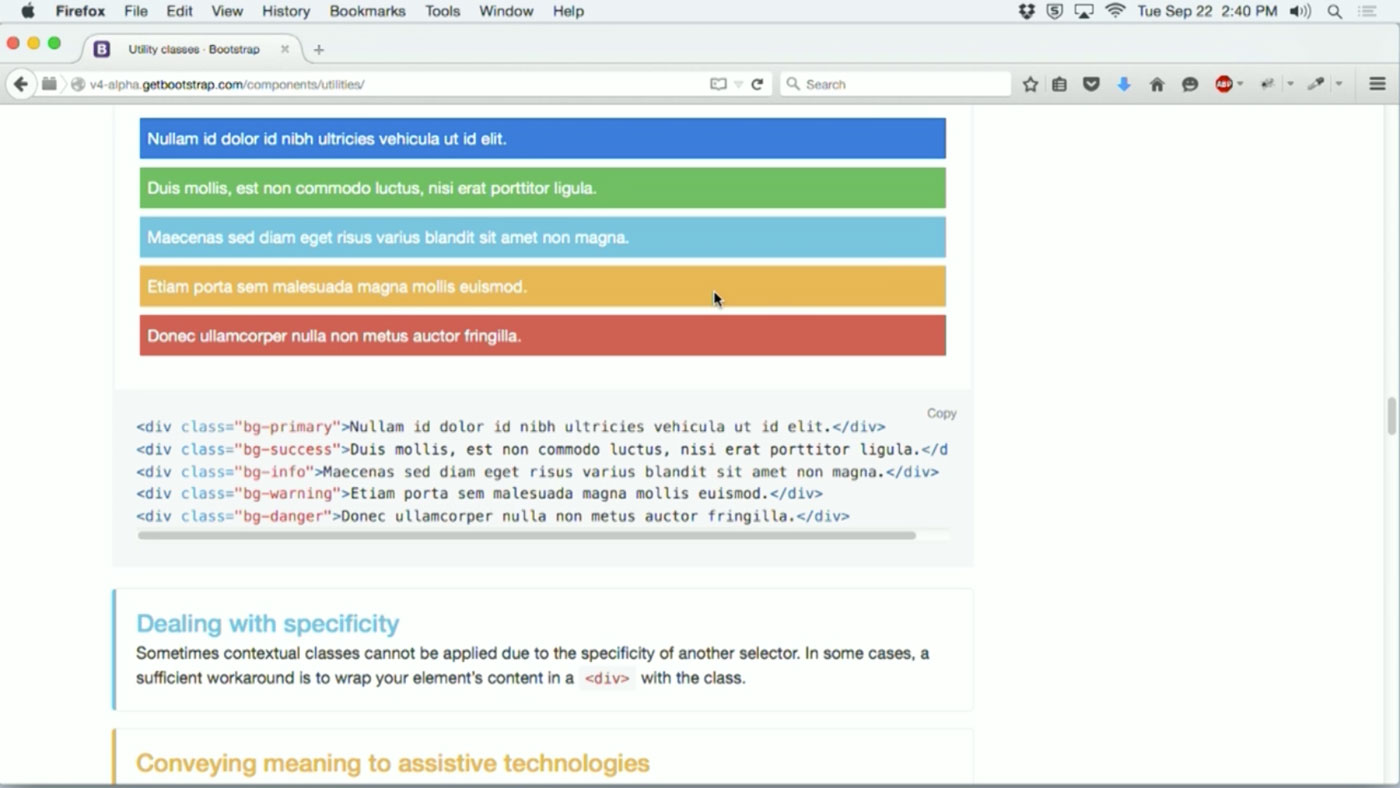Toggle Reader View in the address bar

(x=716, y=84)
